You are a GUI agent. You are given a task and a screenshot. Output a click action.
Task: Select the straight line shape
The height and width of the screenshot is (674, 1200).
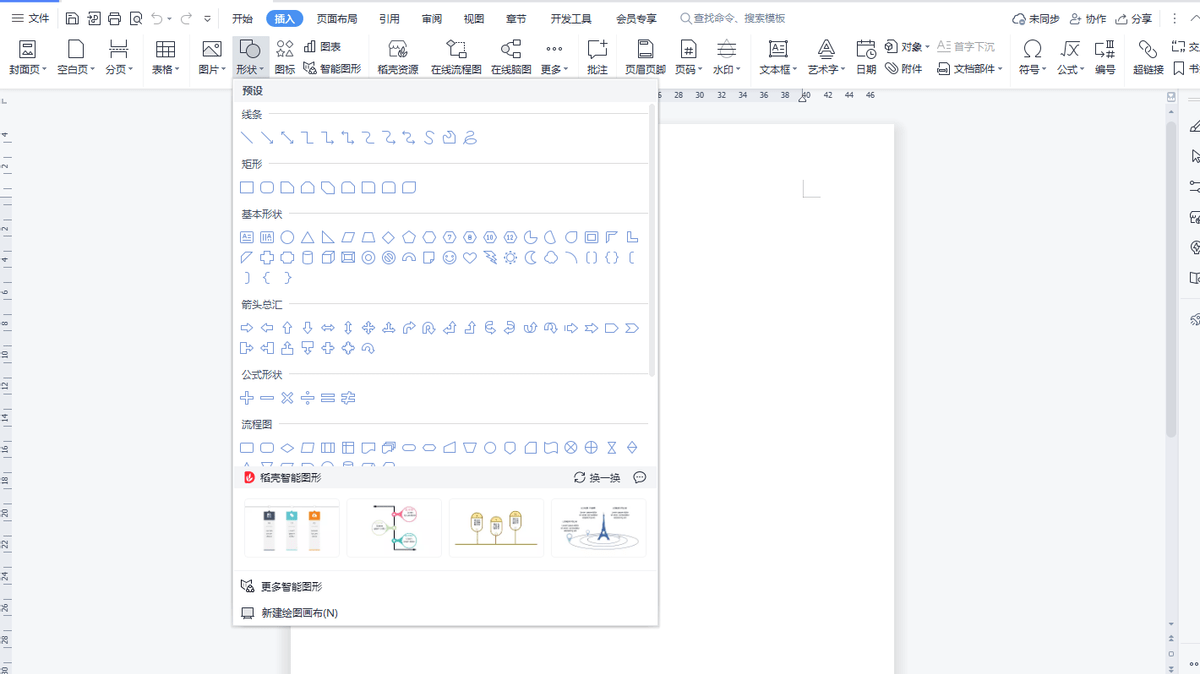pos(247,138)
